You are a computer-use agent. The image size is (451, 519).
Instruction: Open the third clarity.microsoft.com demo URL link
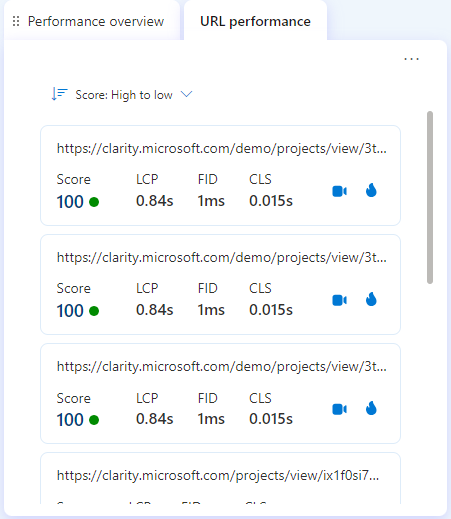tap(222, 367)
